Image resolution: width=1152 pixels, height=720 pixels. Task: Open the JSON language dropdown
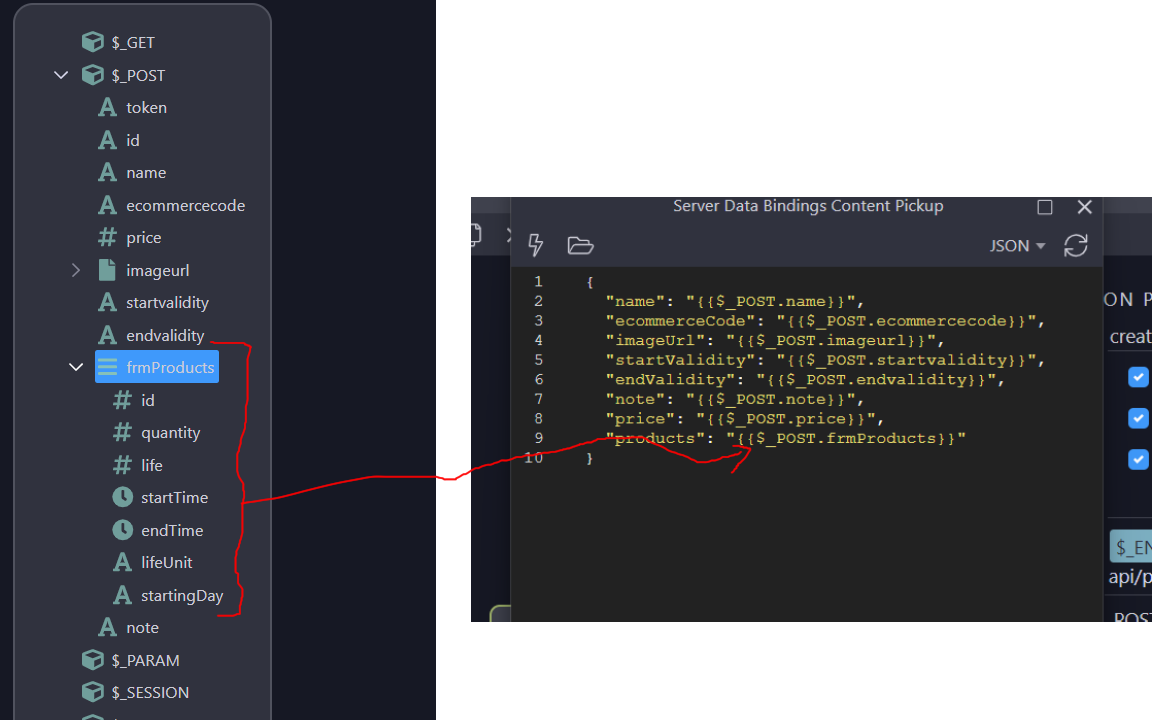1017,246
